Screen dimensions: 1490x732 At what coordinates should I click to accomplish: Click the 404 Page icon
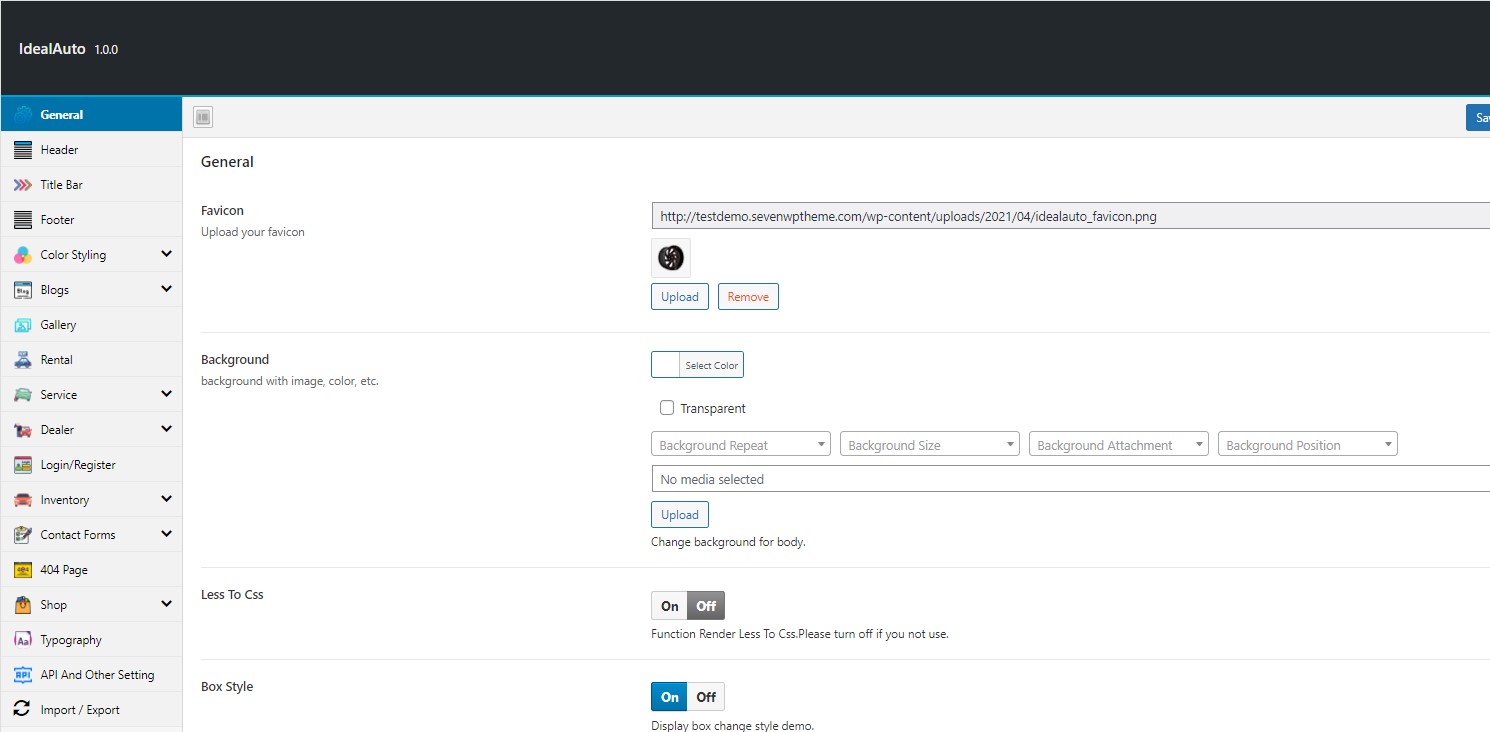(22, 570)
